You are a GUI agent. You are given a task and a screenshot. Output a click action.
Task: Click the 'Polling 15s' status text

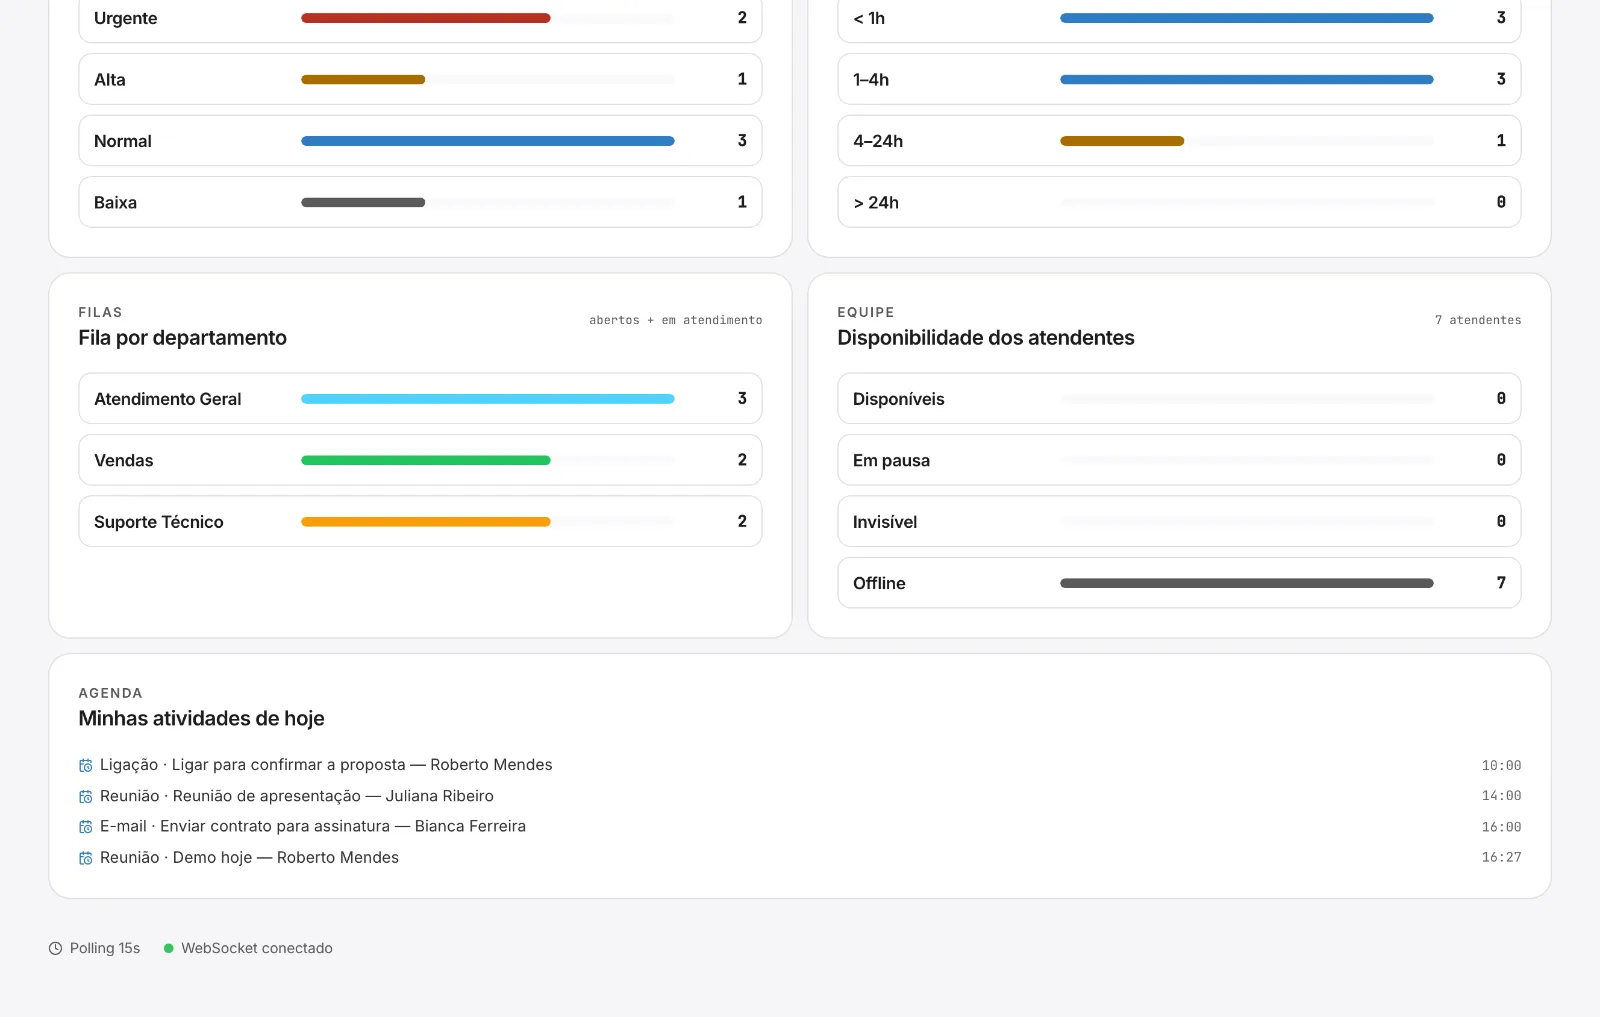105,948
